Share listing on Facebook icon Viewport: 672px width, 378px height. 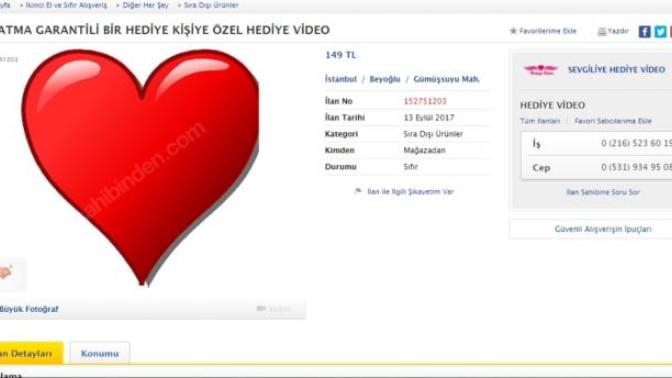(x=645, y=31)
